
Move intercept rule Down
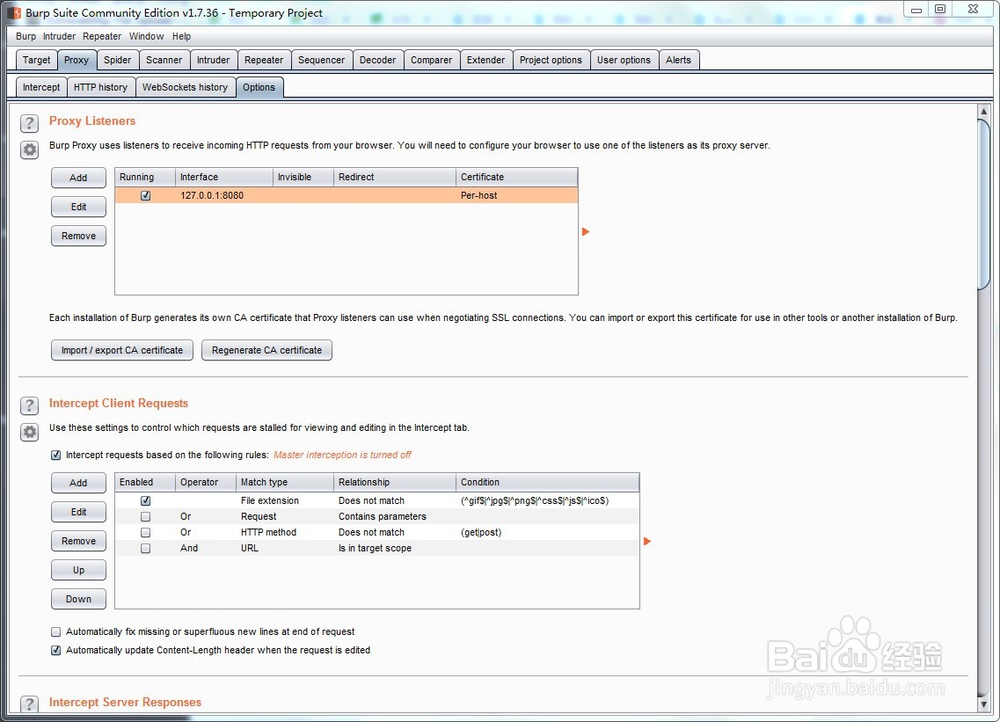[x=78, y=599]
